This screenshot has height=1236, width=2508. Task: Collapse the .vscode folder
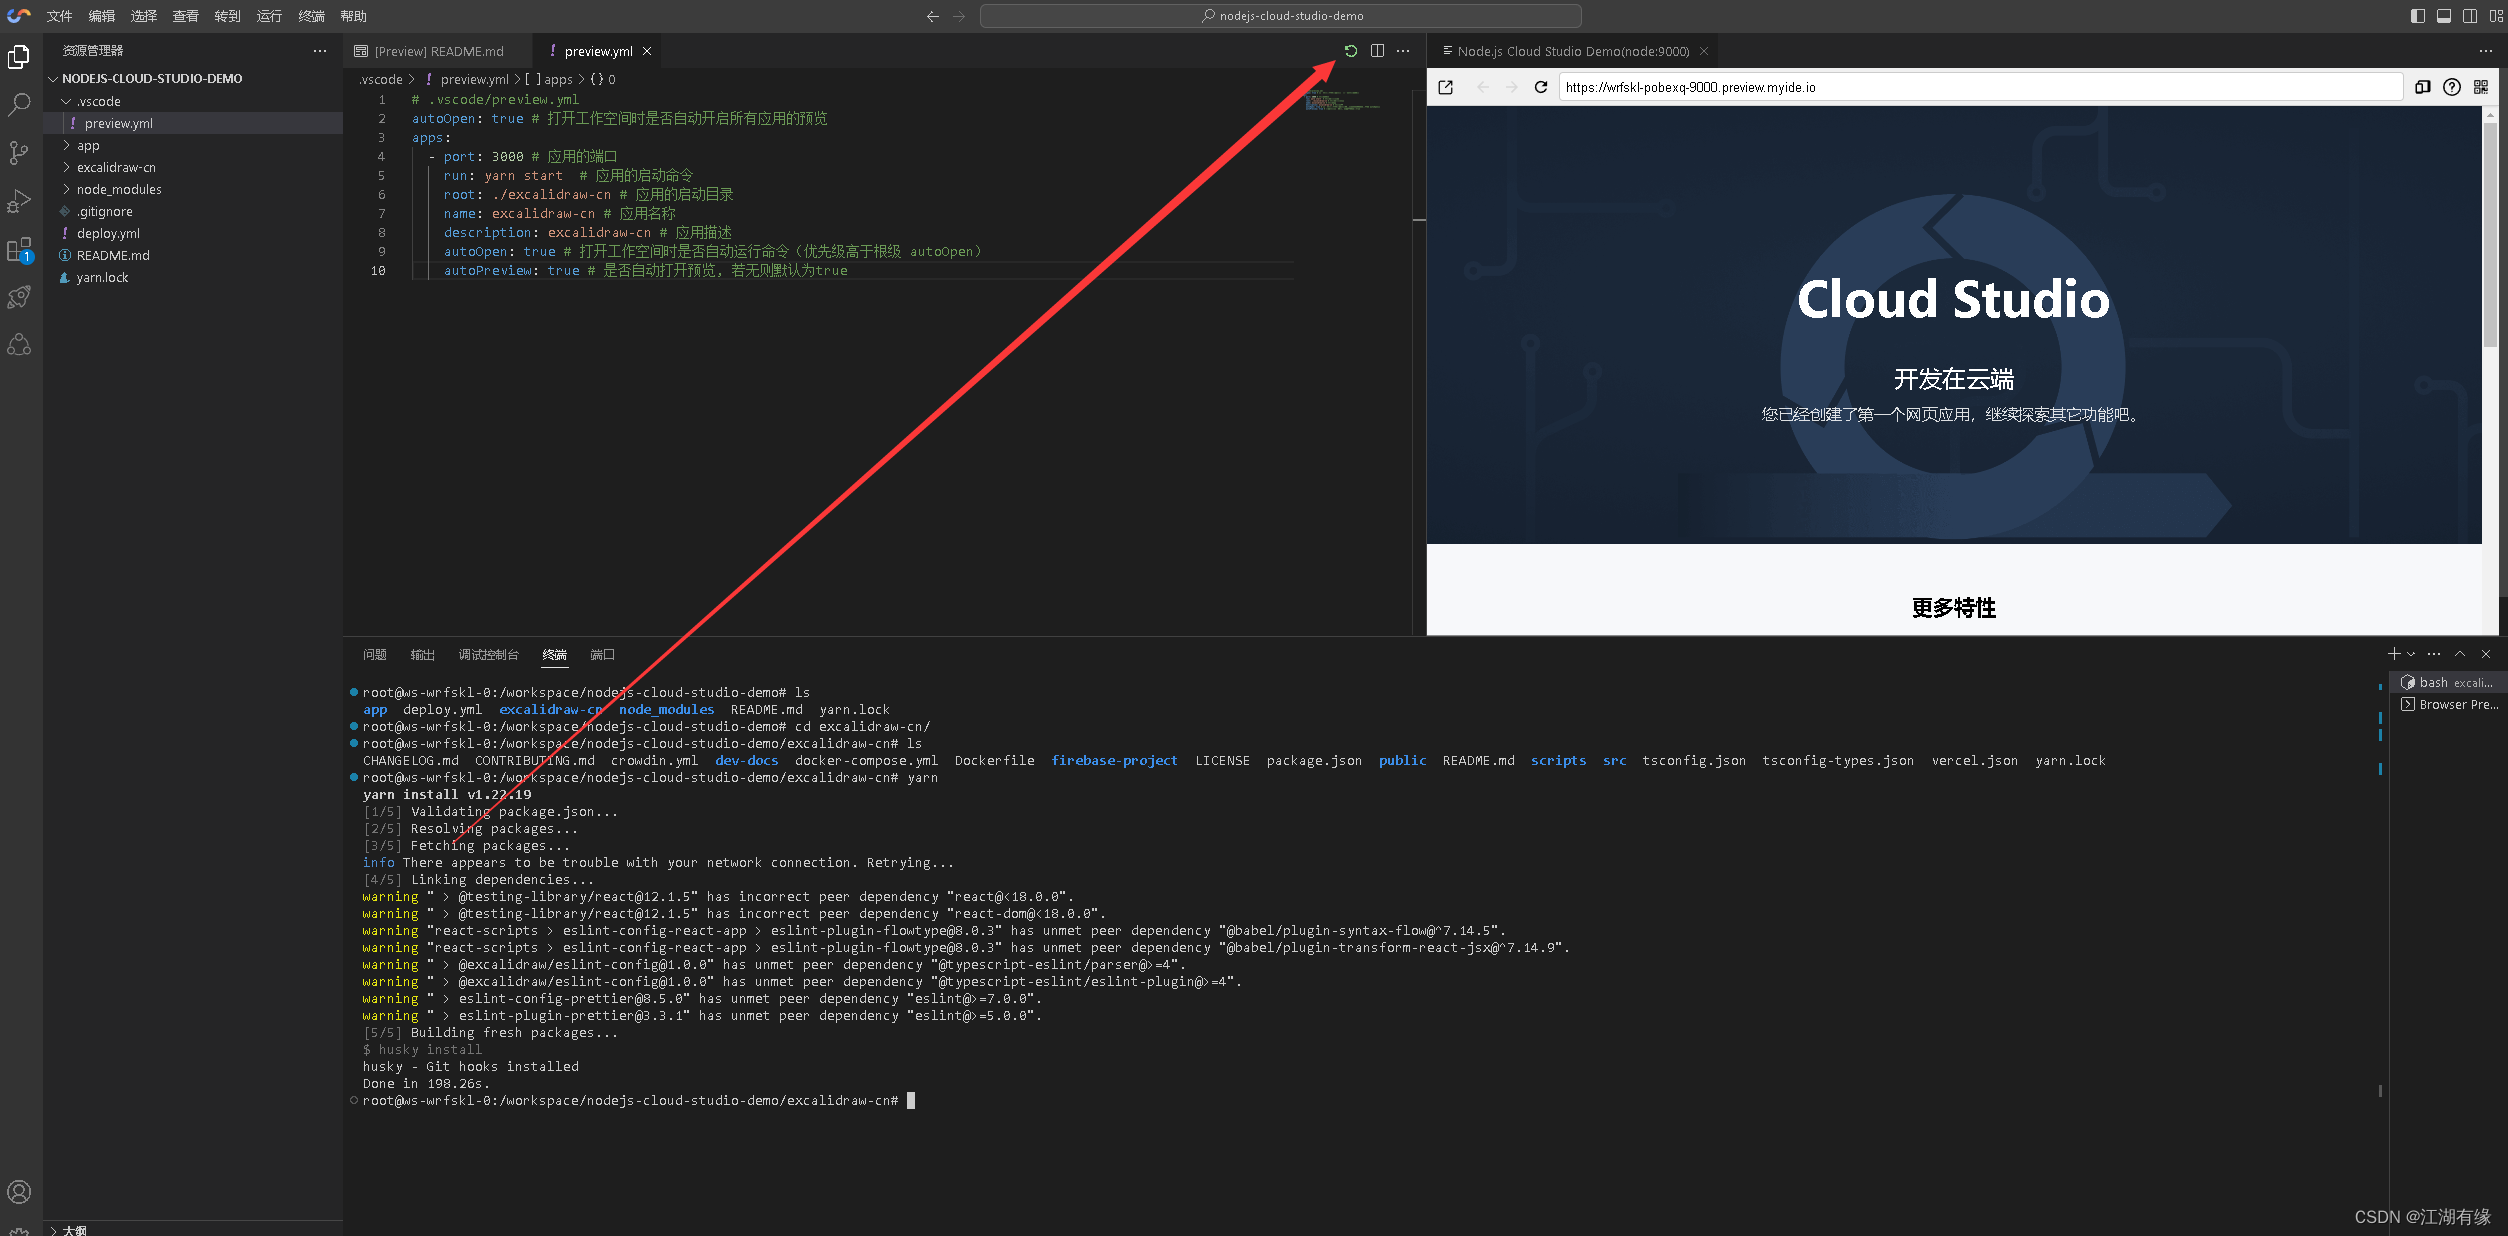click(98, 101)
